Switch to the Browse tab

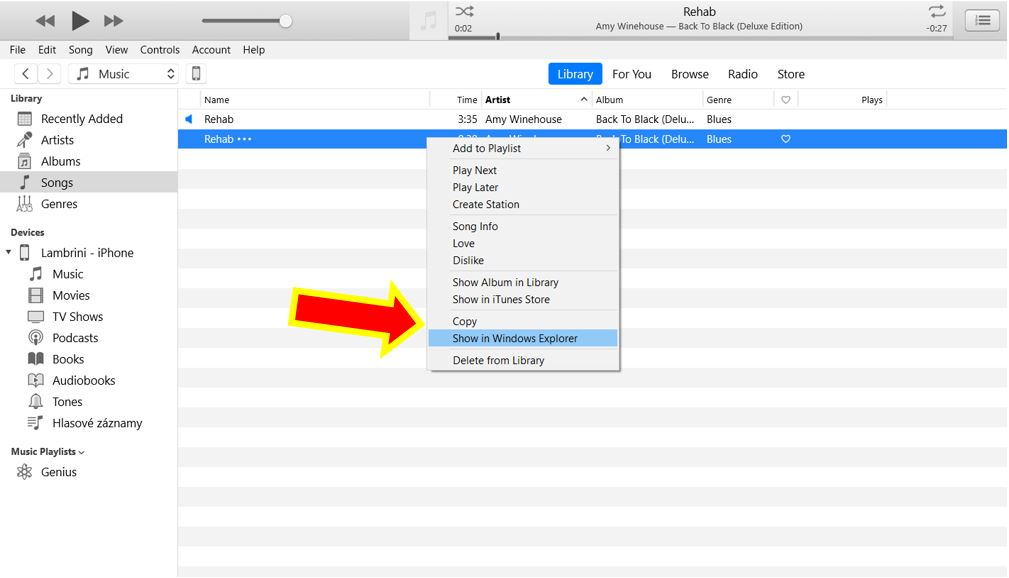[689, 74]
